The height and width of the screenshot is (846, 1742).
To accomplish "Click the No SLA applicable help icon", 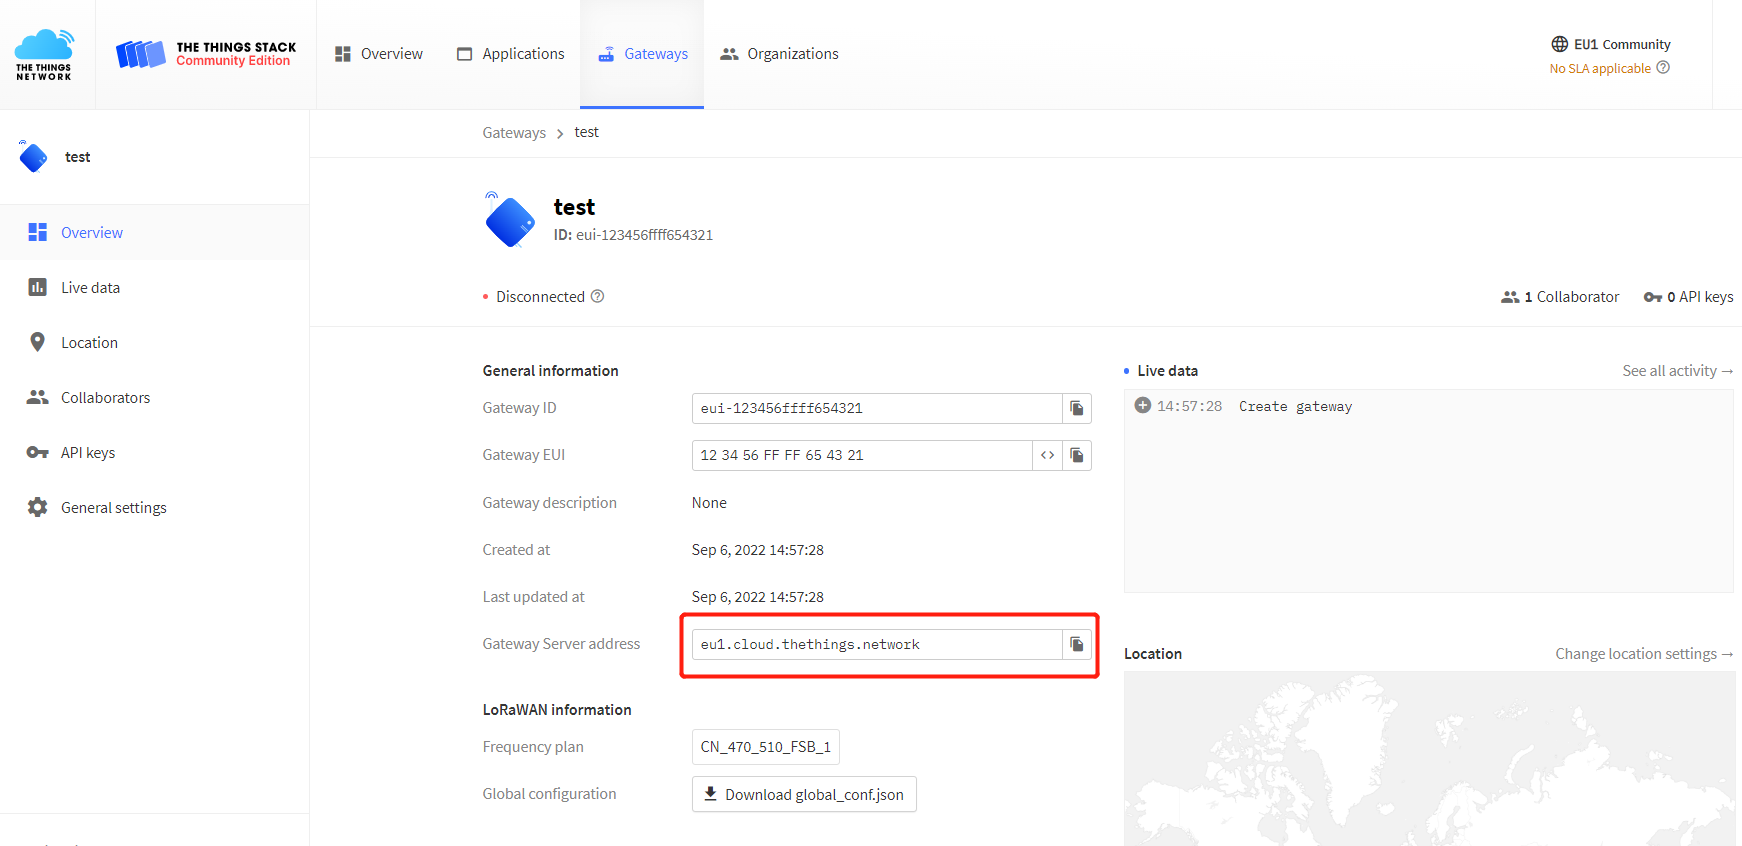I will coord(1663,68).
